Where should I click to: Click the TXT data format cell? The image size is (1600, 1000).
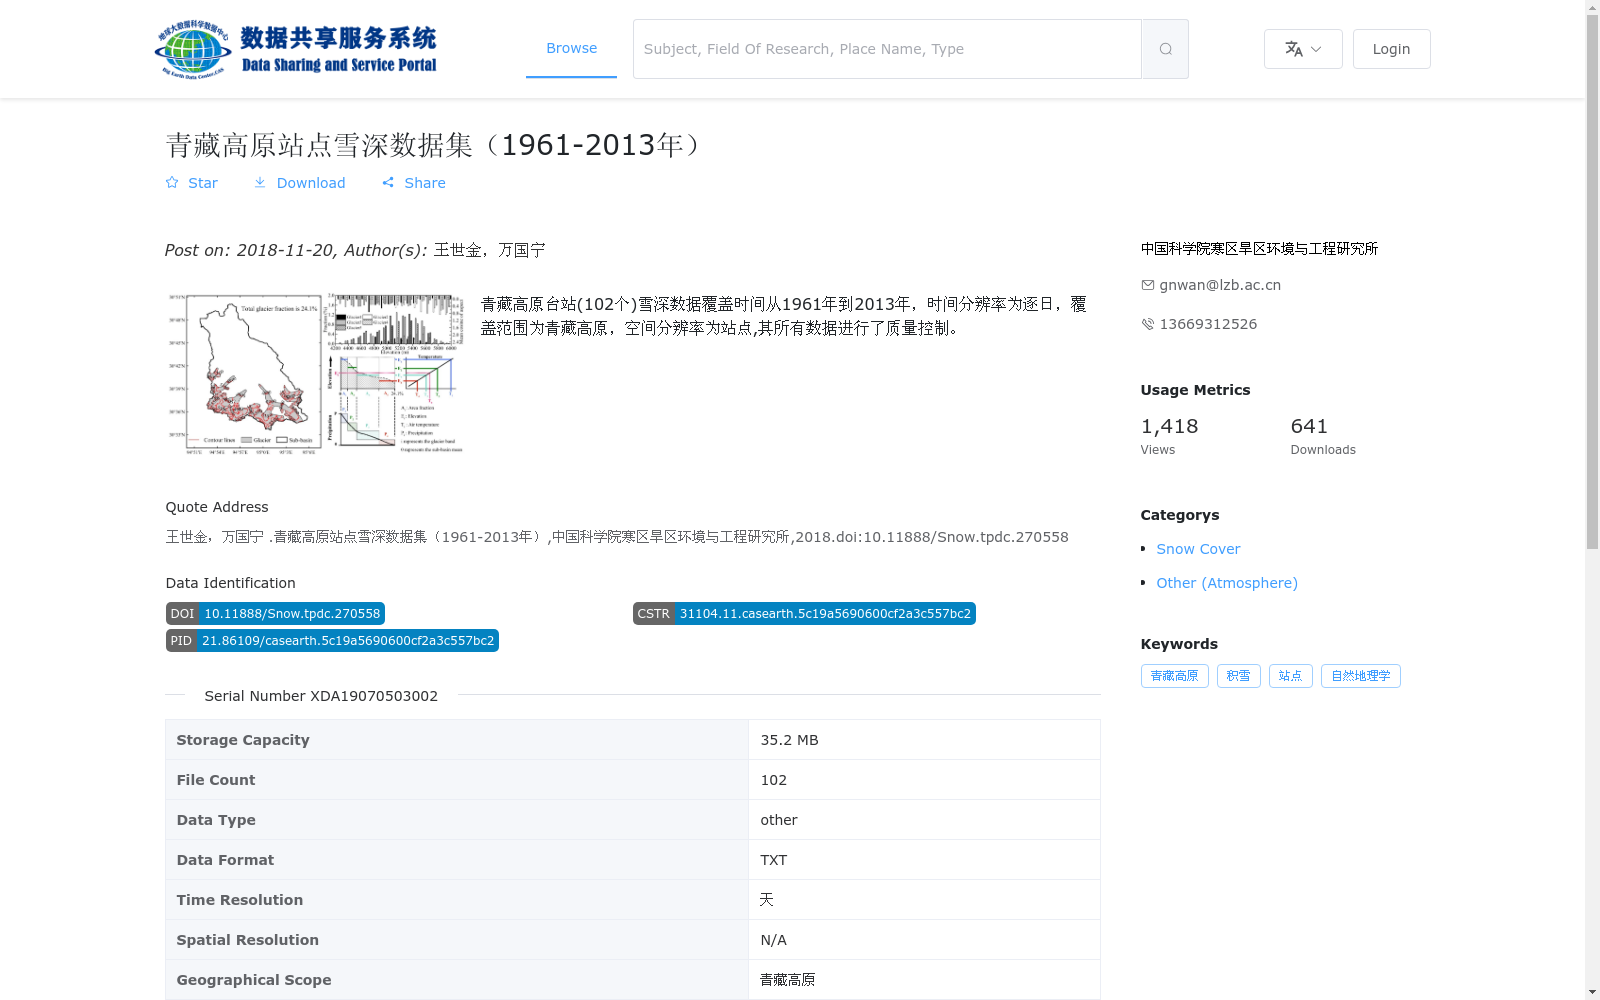(x=924, y=860)
